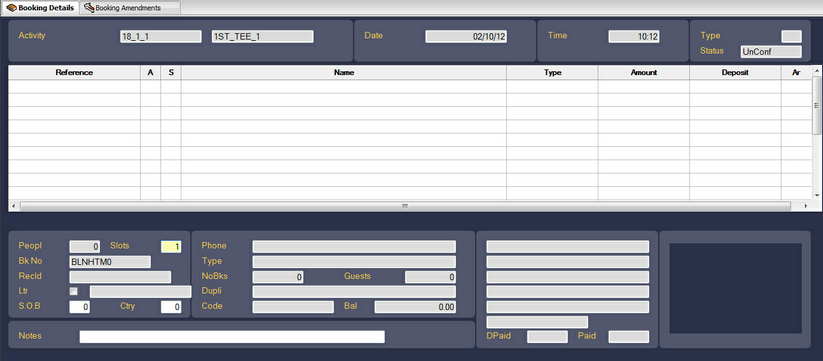Click the Ar column header at grid edge
Image resolution: width=823 pixels, height=361 pixels.
point(796,72)
